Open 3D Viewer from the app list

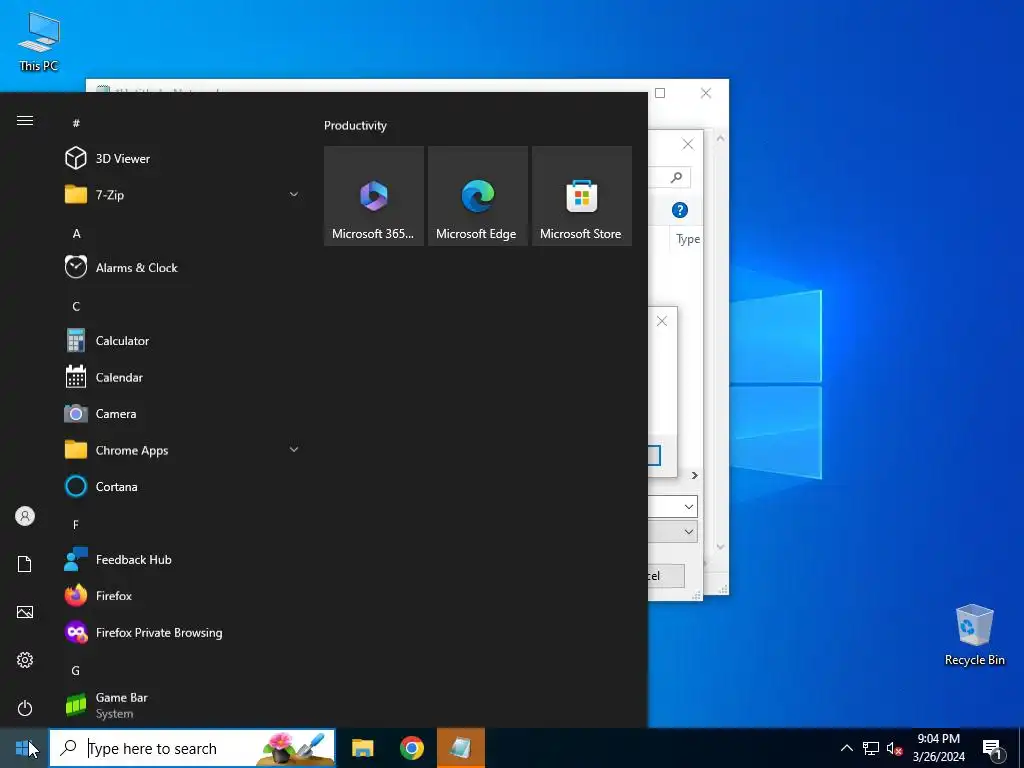tap(183, 158)
